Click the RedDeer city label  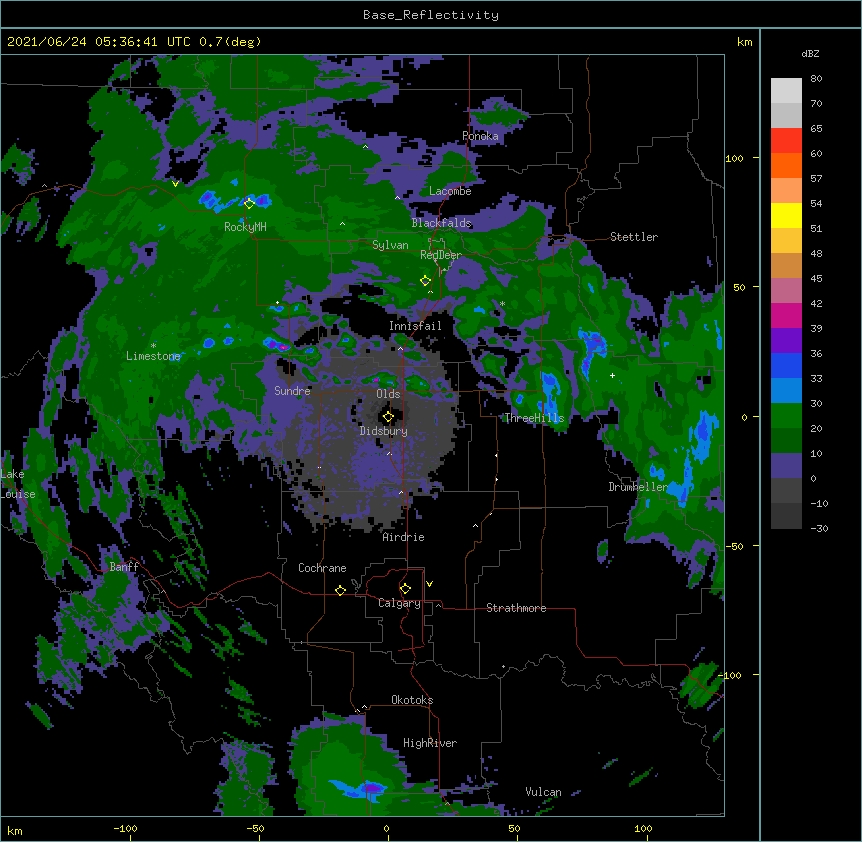(441, 255)
